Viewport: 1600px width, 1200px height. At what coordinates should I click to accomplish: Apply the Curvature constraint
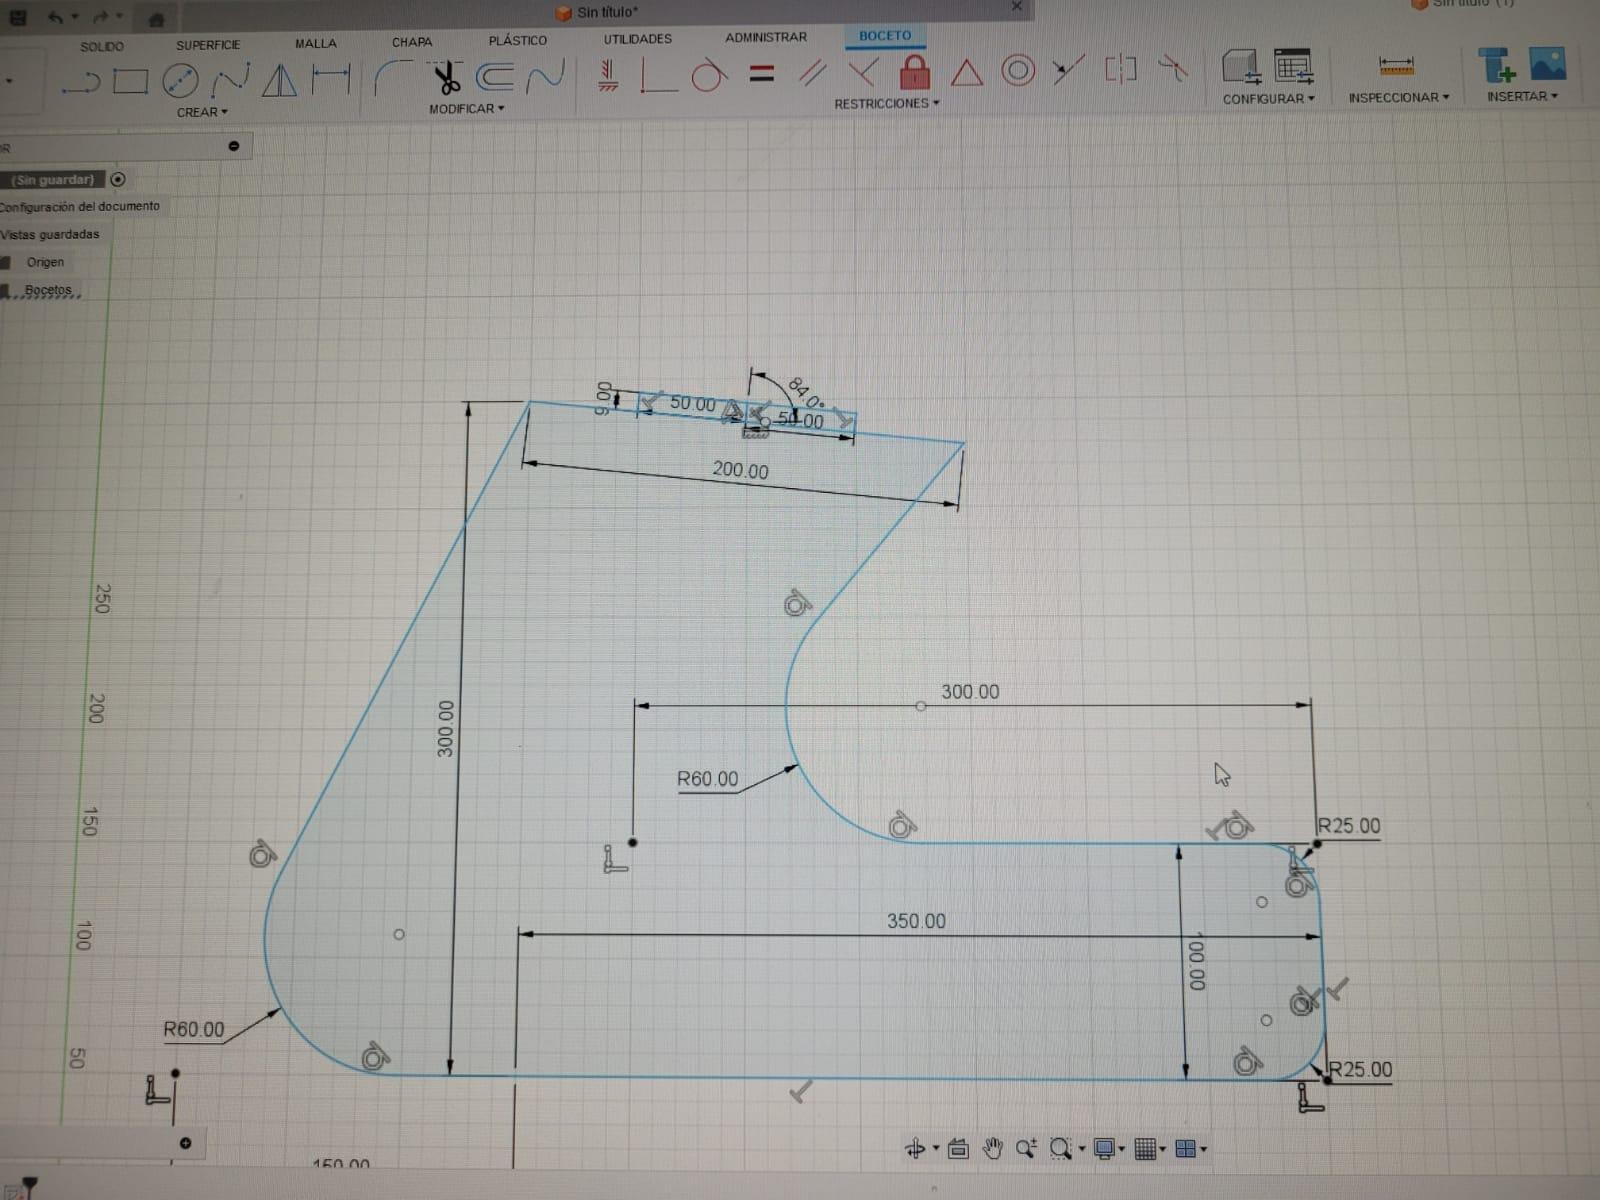tap(1172, 69)
